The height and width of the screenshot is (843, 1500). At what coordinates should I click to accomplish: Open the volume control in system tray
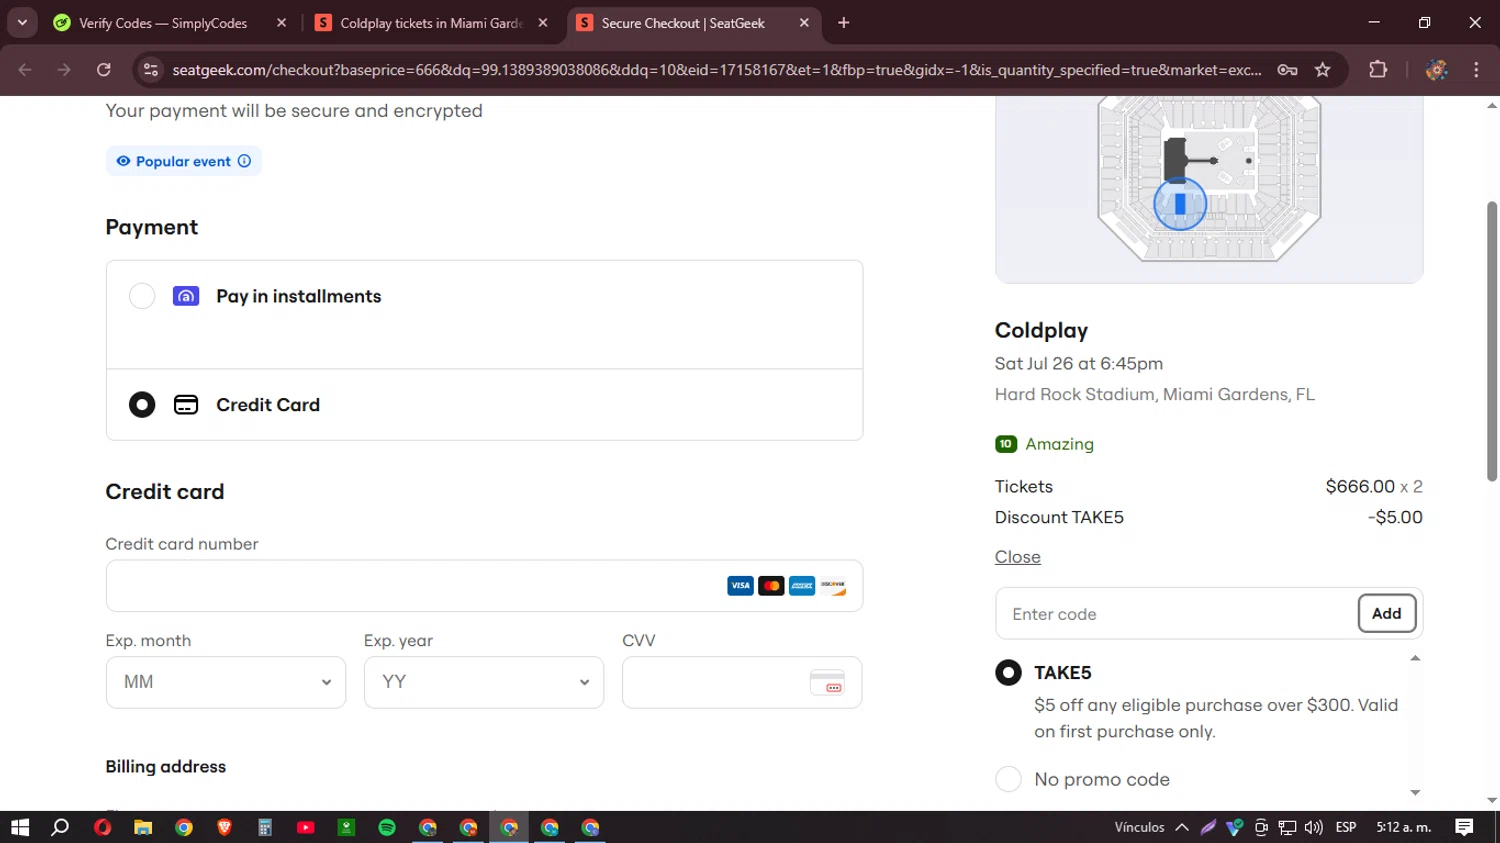[x=1313, y=827]
